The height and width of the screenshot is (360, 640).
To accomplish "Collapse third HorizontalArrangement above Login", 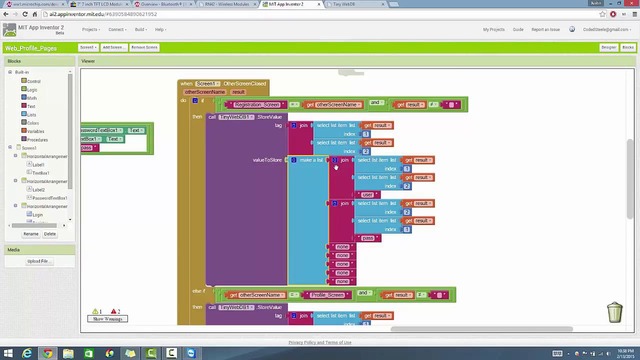I will 16,205.
